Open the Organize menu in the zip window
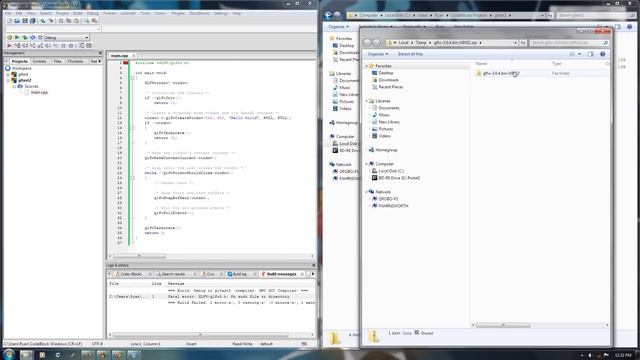The height and width of the screenshot is (360, 640). click(x=378, y=54)
